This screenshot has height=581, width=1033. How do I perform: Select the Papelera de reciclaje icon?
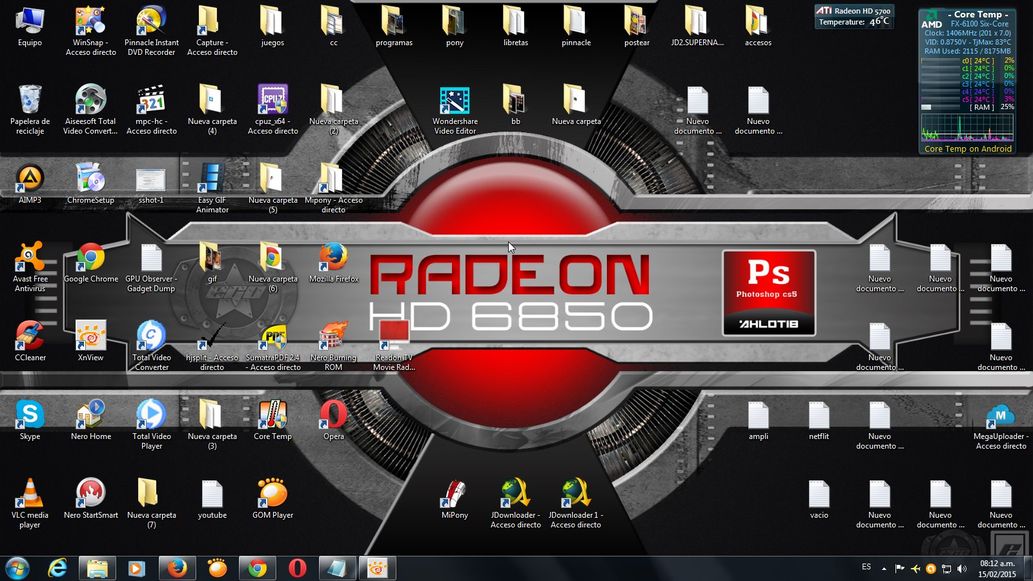click(x=30, y=99)
